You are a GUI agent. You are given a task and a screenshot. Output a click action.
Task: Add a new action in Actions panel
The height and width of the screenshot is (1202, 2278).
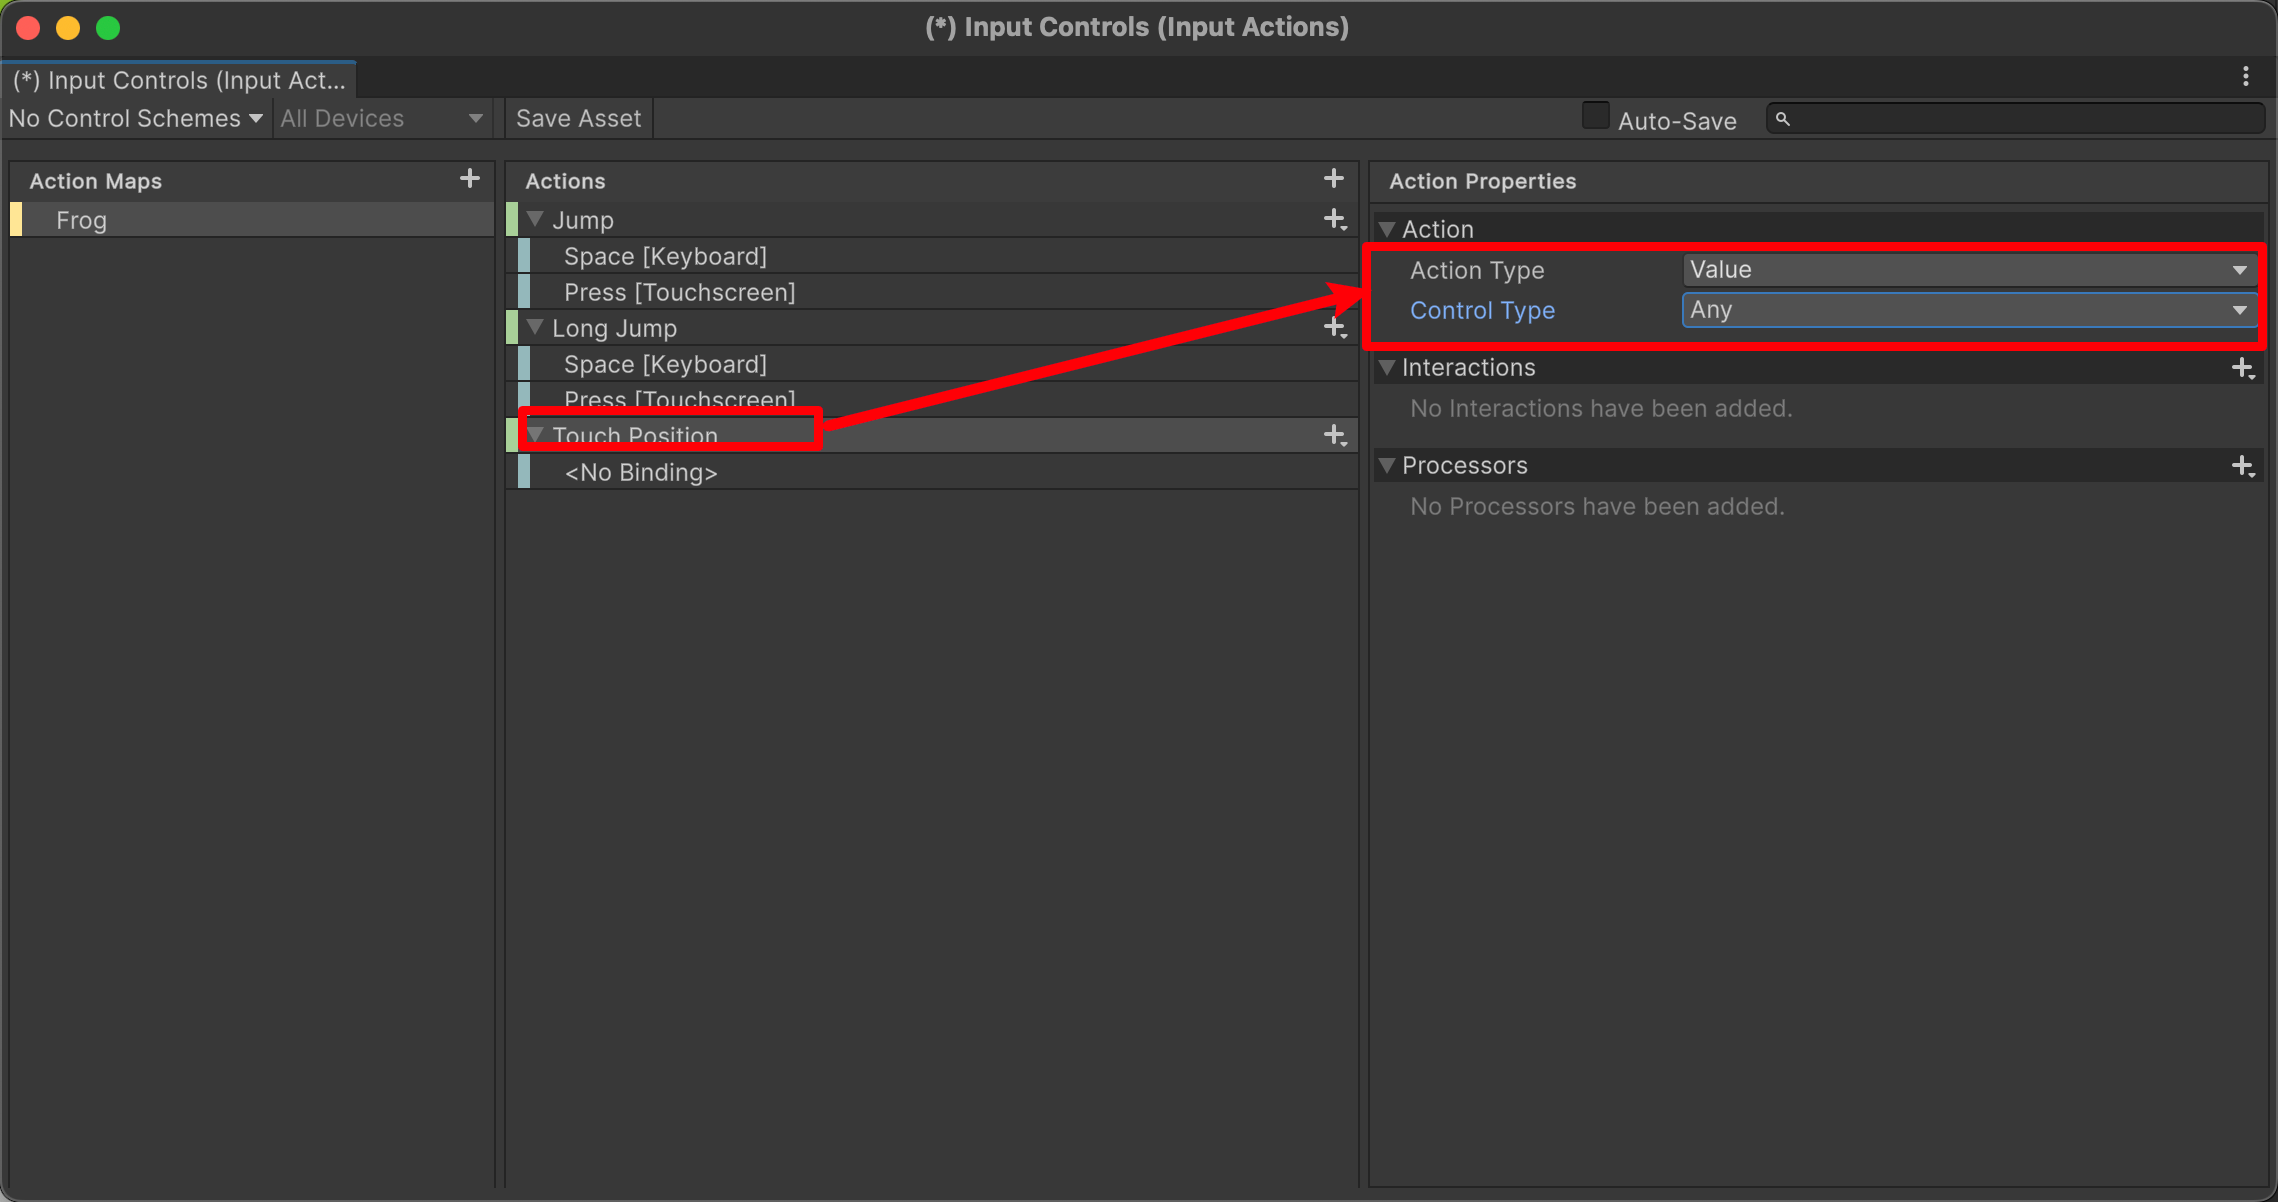click(x=1333, y=179)
